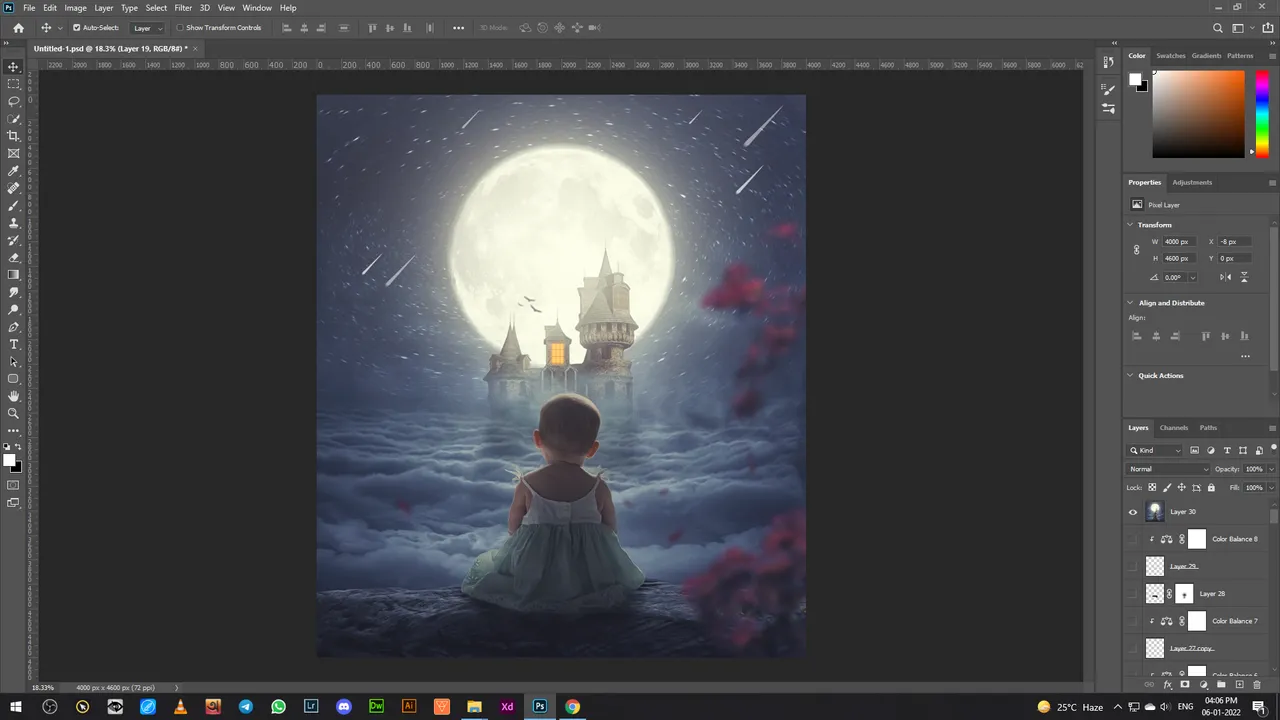Show the Color Balance 7 layer
The width and height of the screenshot is (1280, 720).
1133,621
